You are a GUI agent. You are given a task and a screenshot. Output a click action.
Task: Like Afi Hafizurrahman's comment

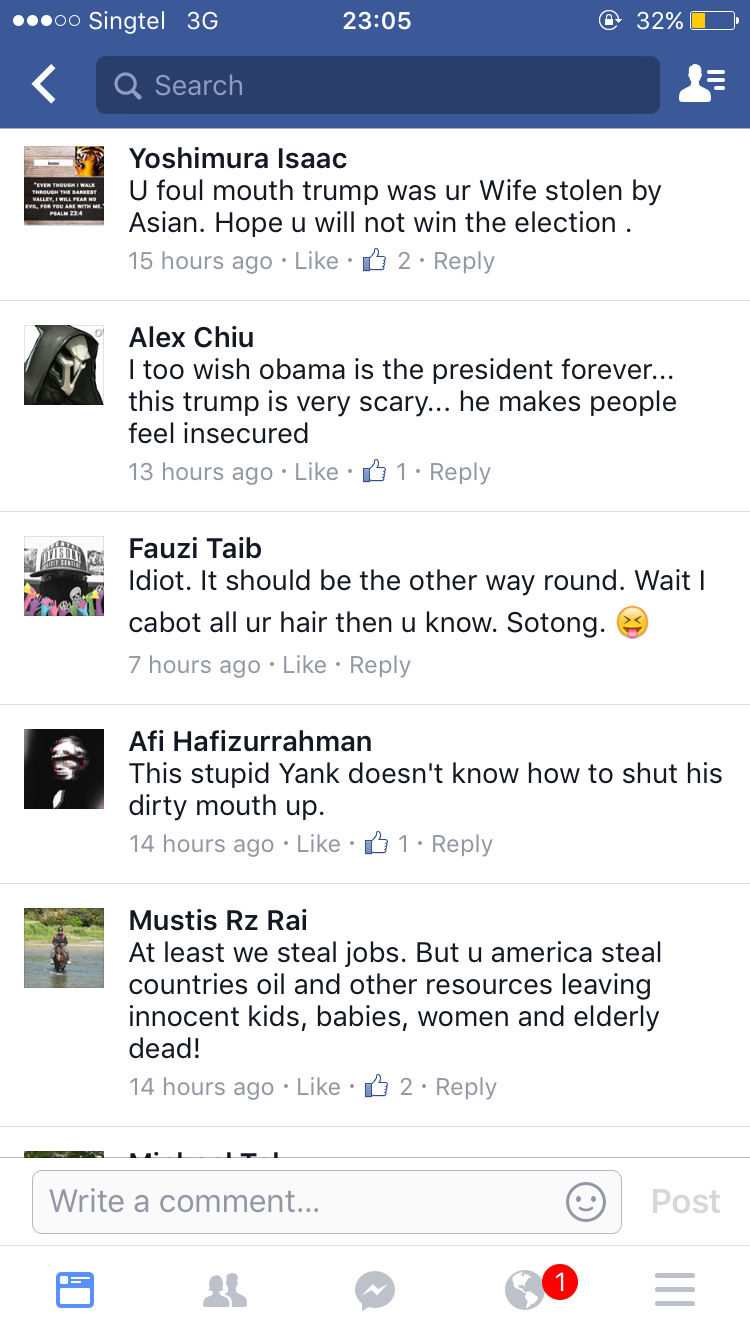point(319,844)
